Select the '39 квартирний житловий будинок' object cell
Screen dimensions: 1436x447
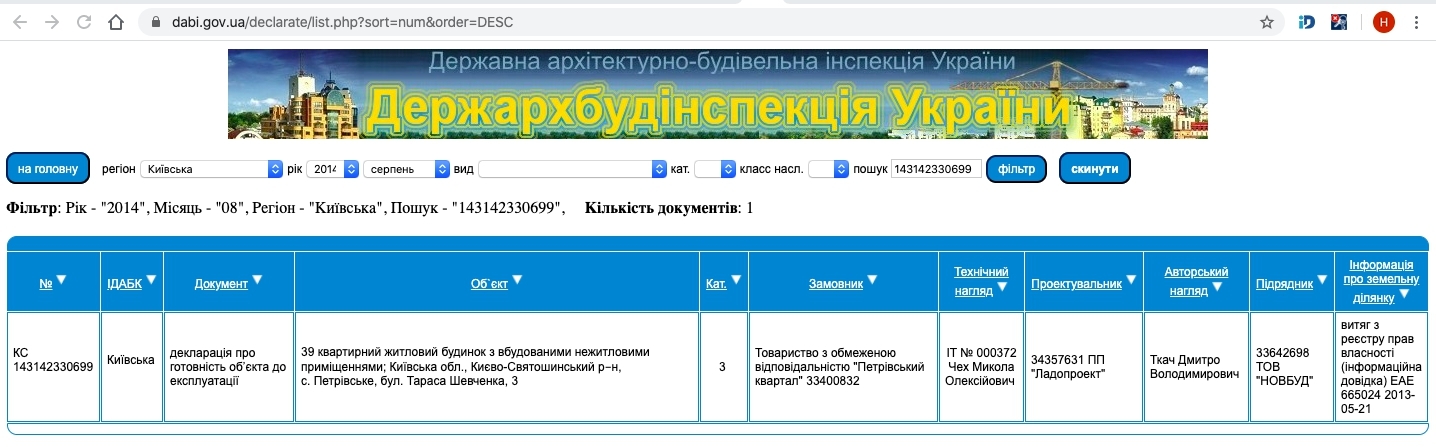pyautogui.click(x=497, y=367)
